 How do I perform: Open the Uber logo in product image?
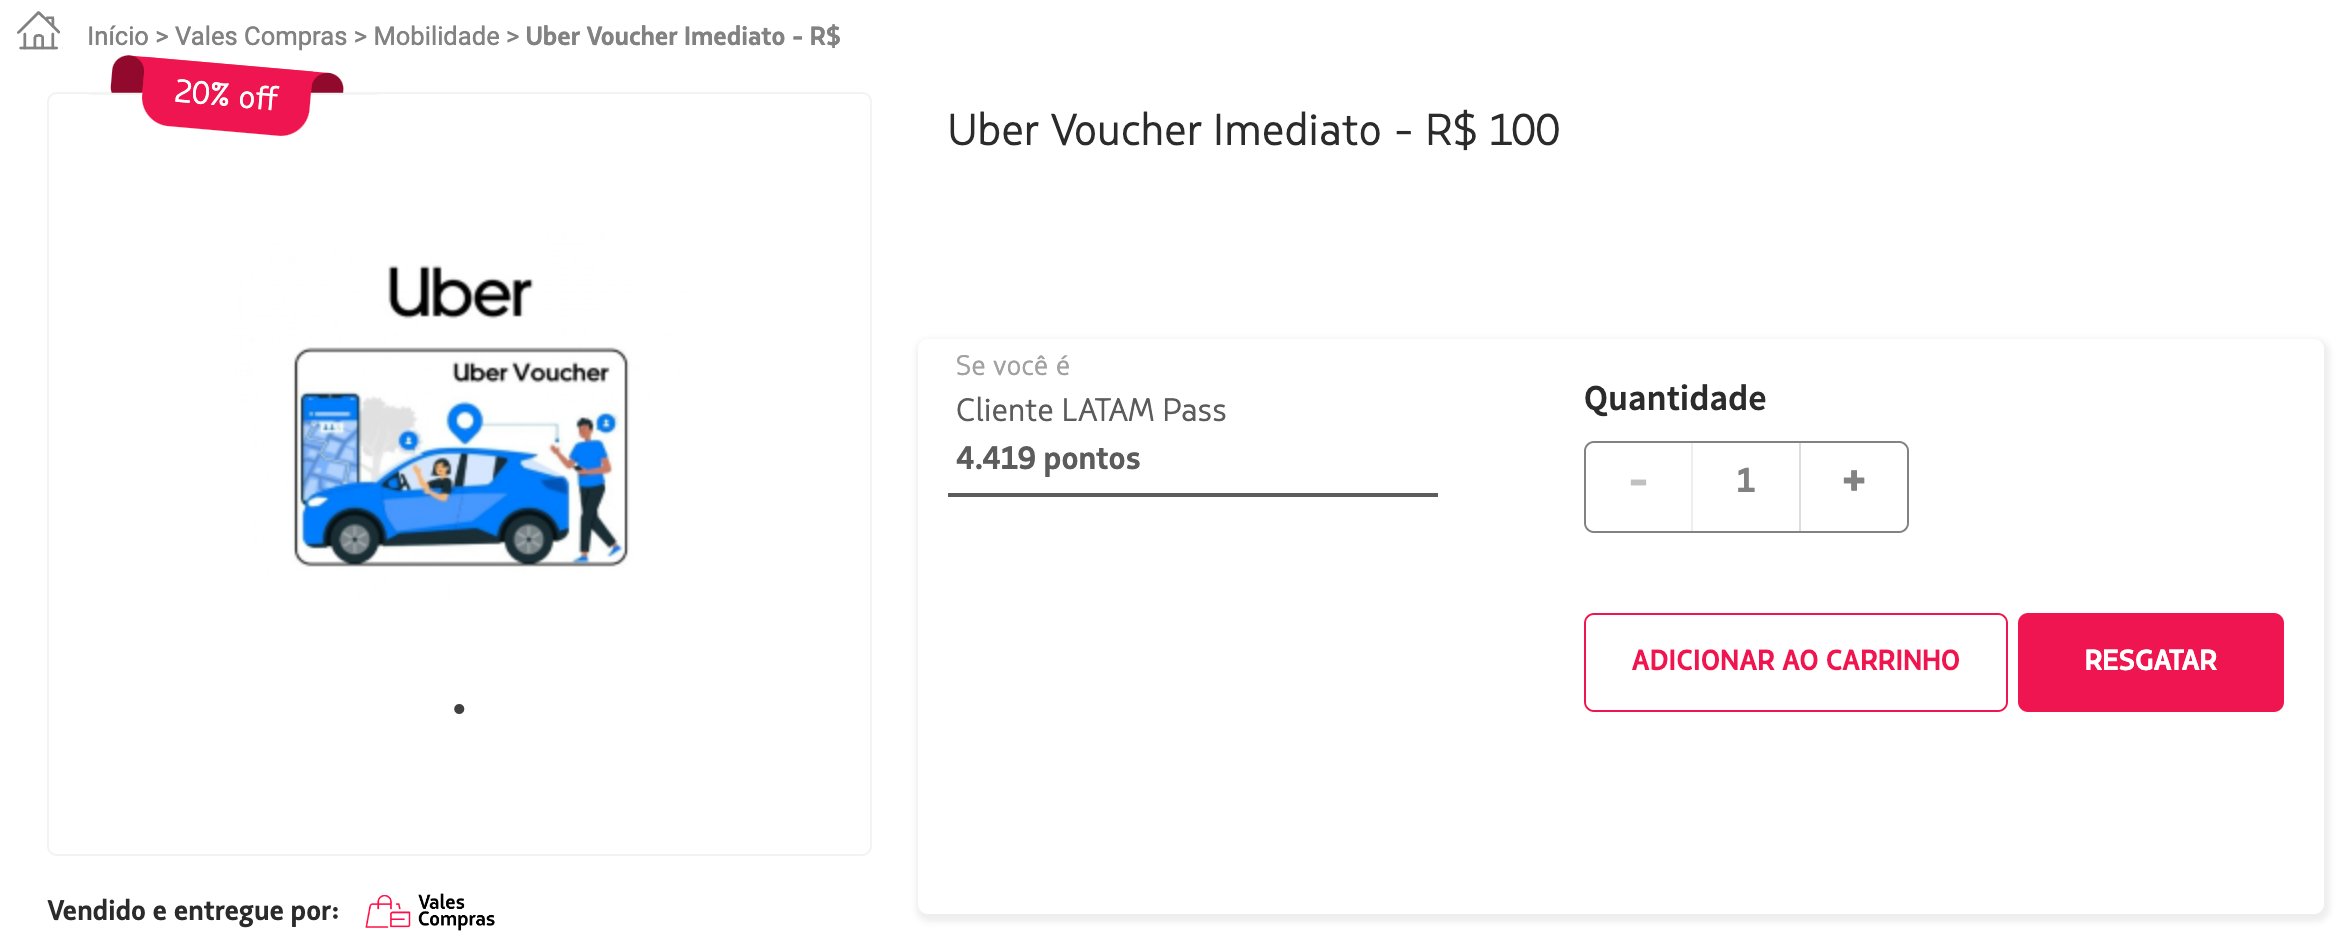[459, 292]
